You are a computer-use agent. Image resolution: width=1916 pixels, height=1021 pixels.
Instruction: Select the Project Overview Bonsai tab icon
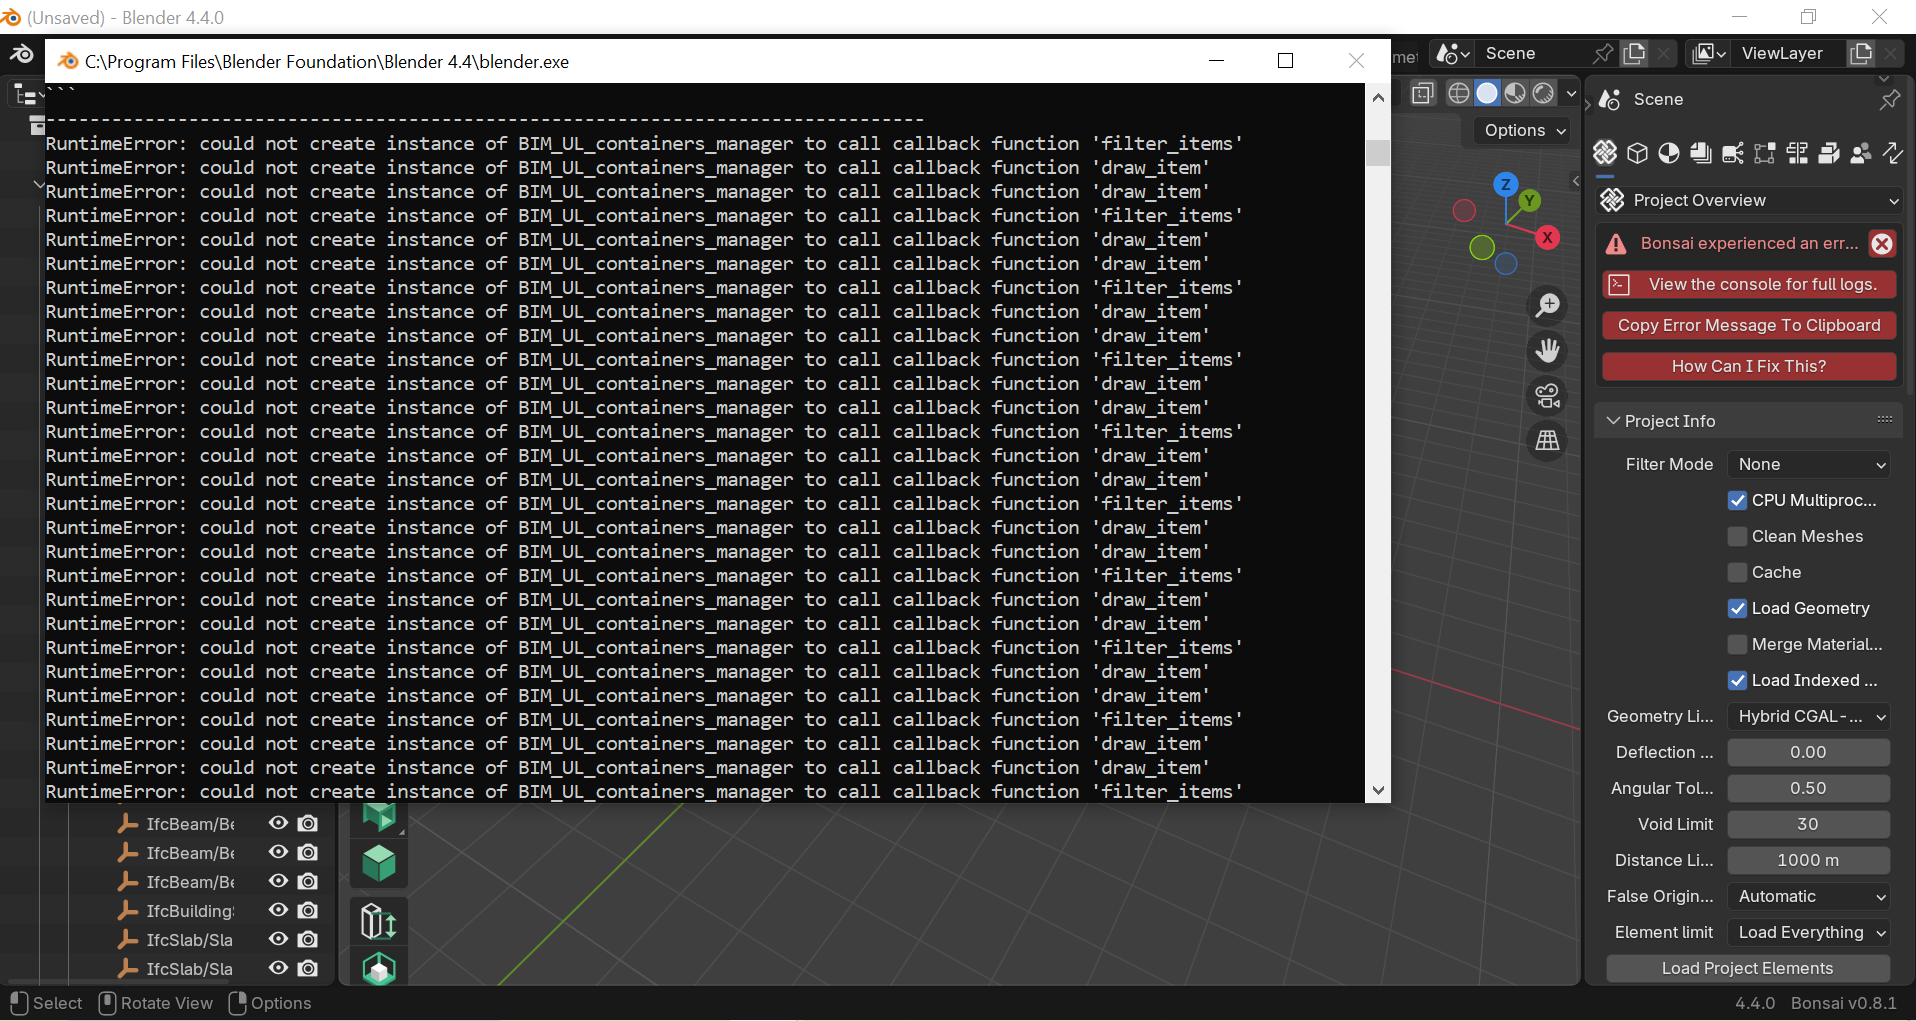1605,153
